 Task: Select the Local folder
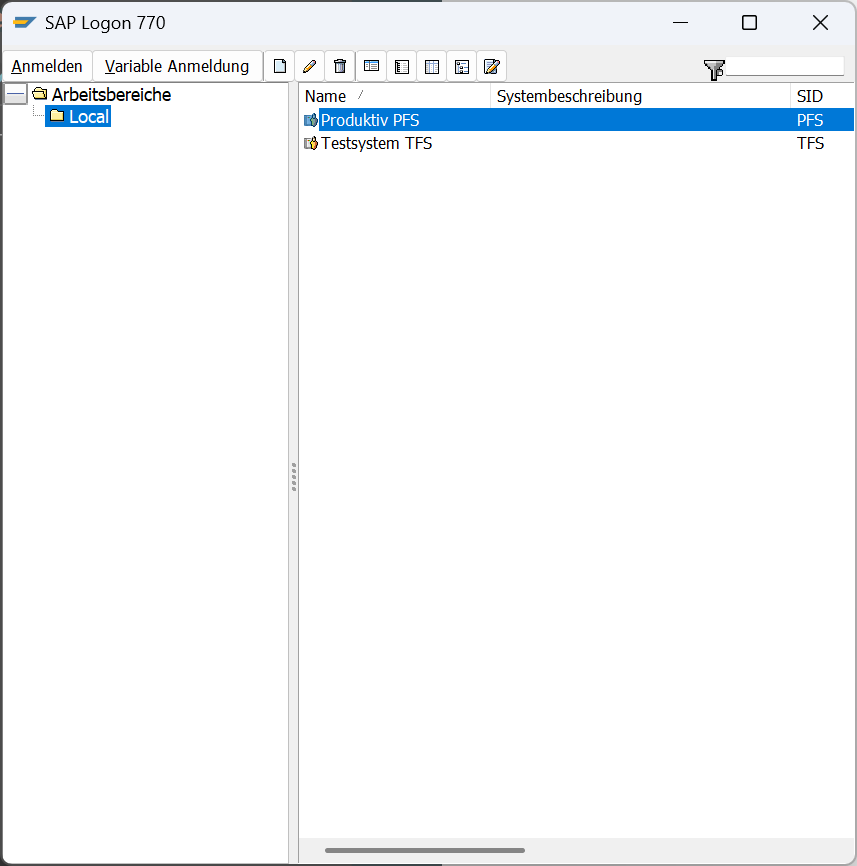pos(88,117)
